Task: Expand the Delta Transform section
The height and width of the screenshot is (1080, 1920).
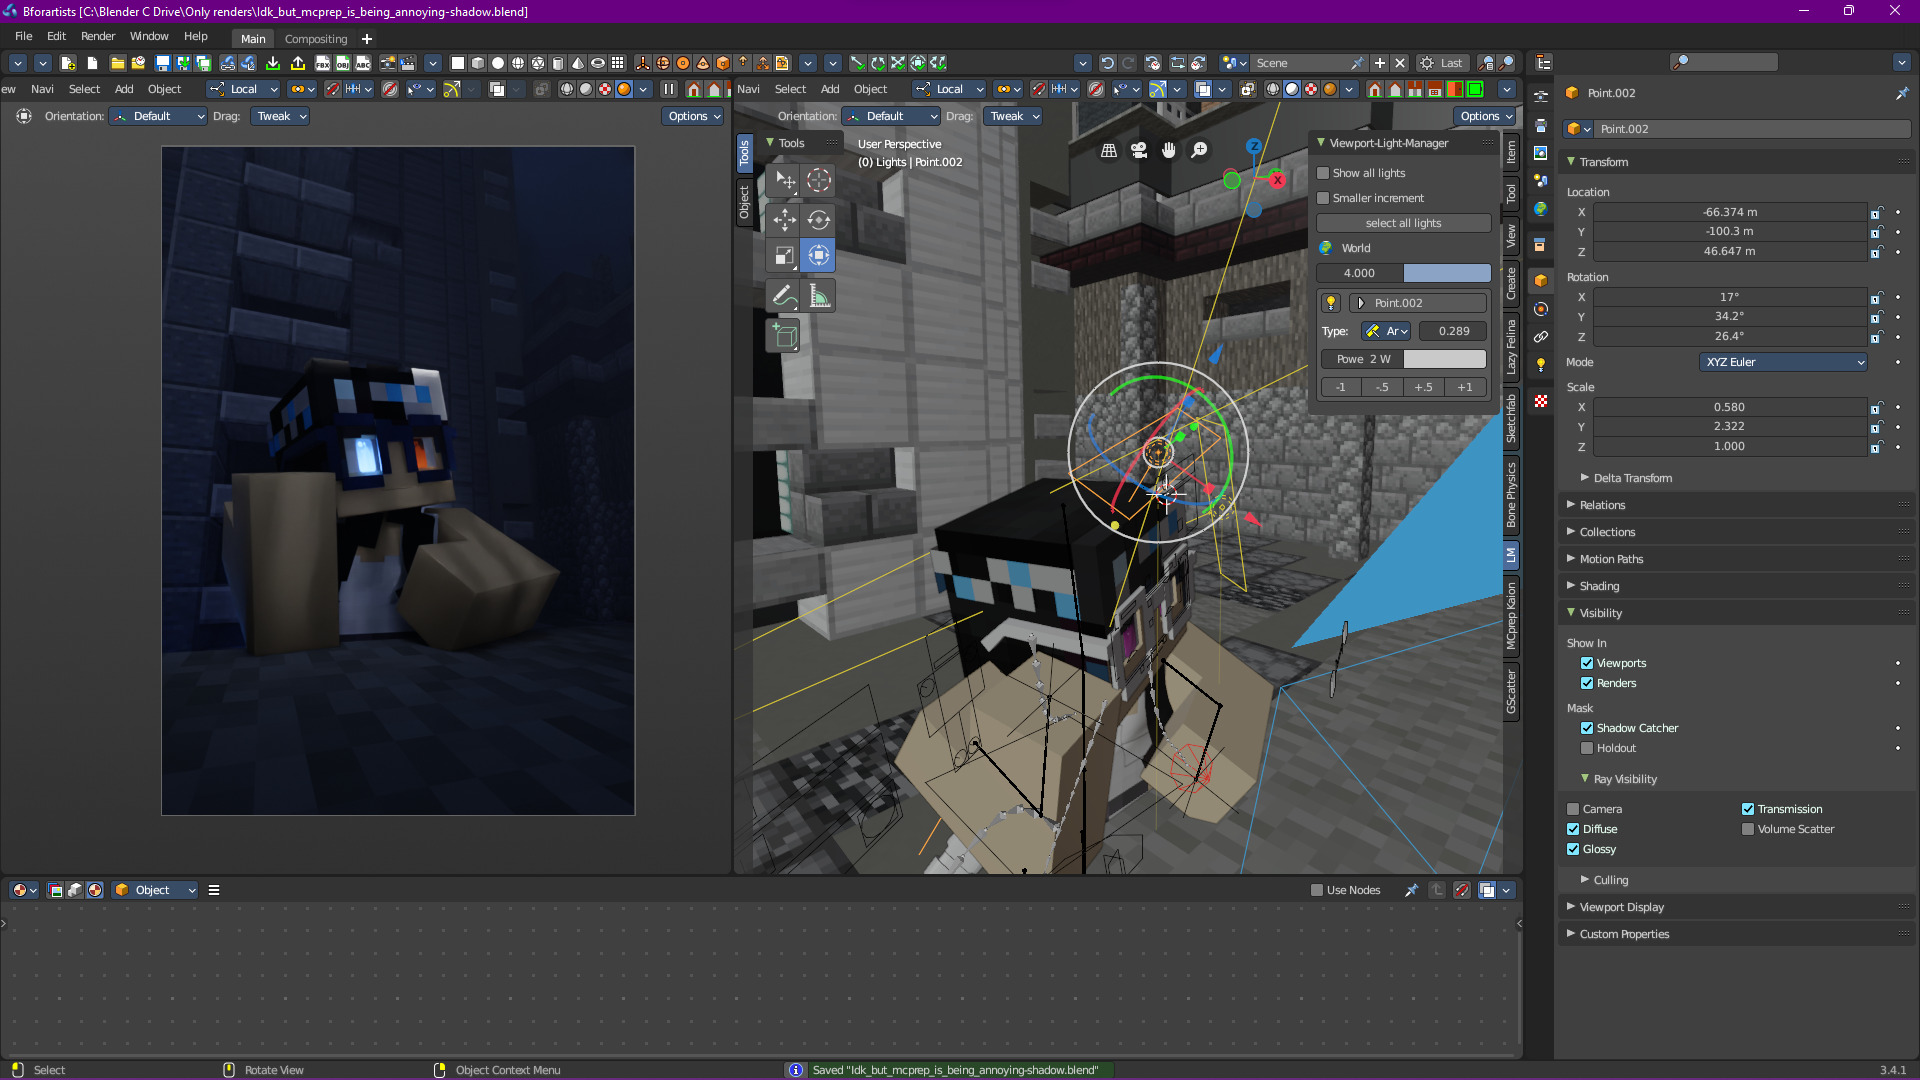Action: pyautogui.click(x=1632, y=478)
